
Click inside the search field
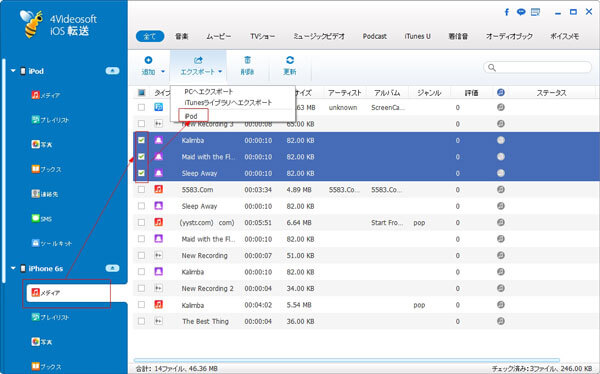coord(537,67)
